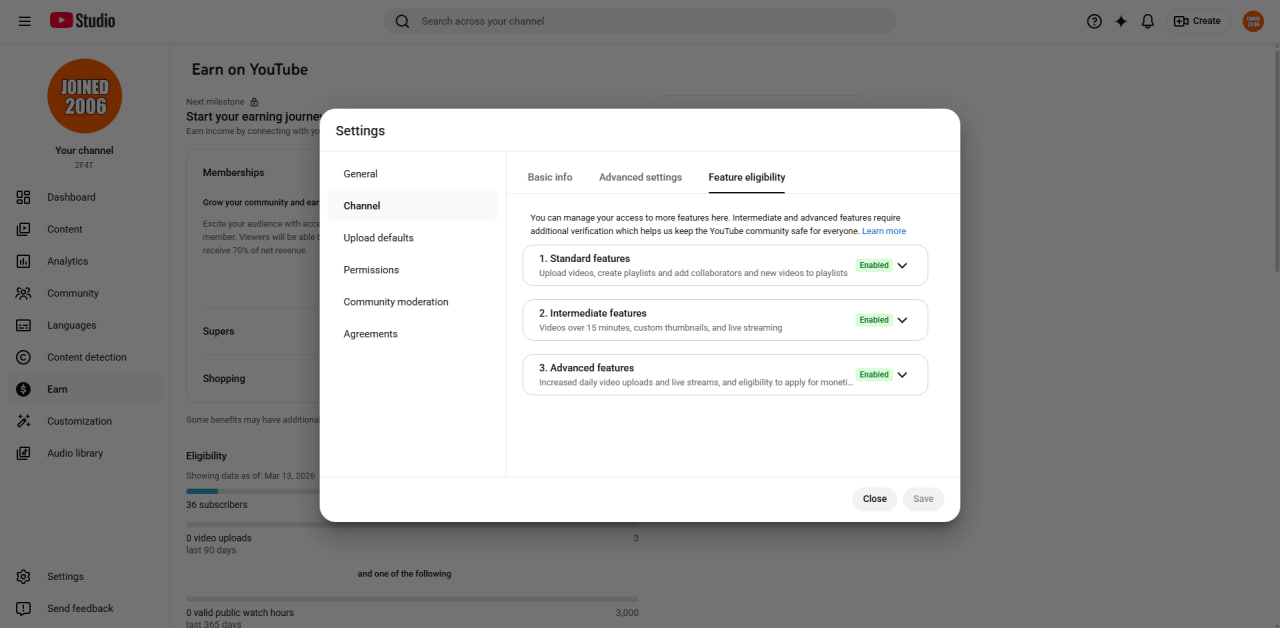This screenshot has width=1280, height=628.
Task: Click the '1. Standard features' title
Action: (585, 258)
